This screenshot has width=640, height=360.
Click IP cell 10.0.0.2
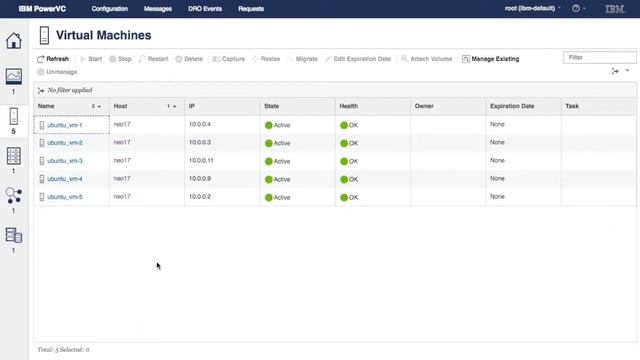tap(200, 196)
